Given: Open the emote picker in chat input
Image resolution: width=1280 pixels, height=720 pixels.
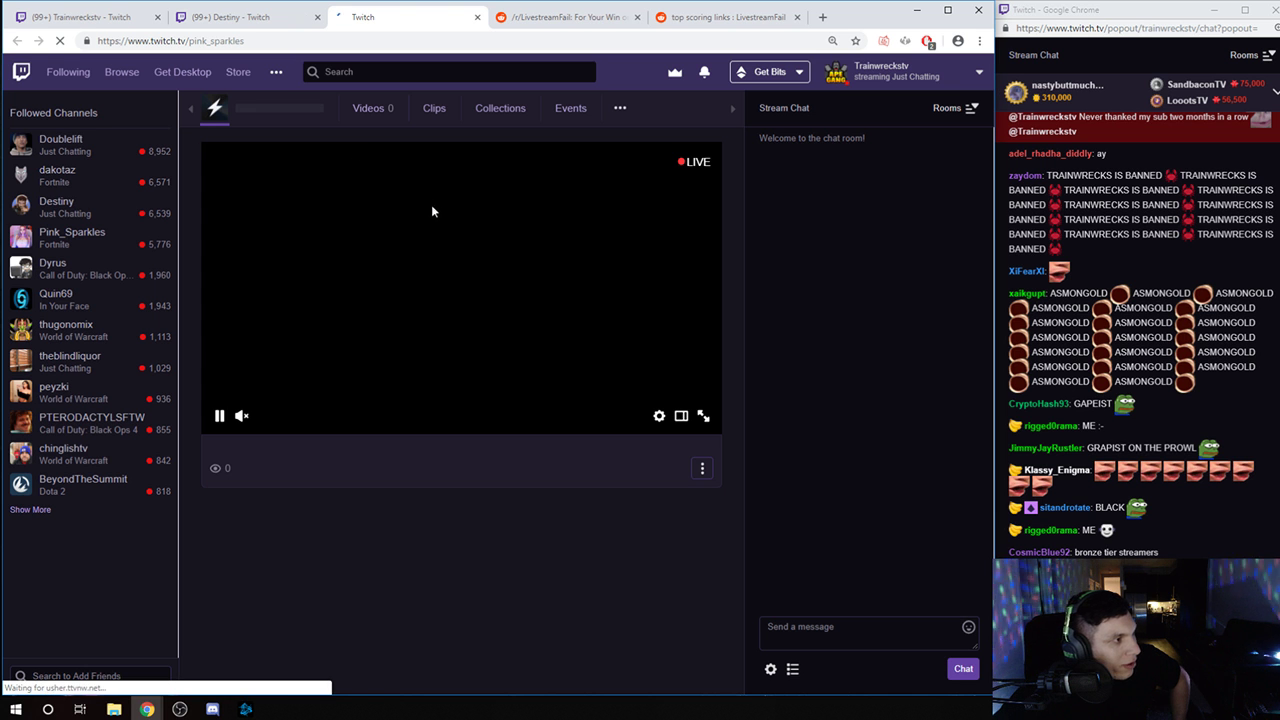Looking at the screenshot, I should pos(968,627).
